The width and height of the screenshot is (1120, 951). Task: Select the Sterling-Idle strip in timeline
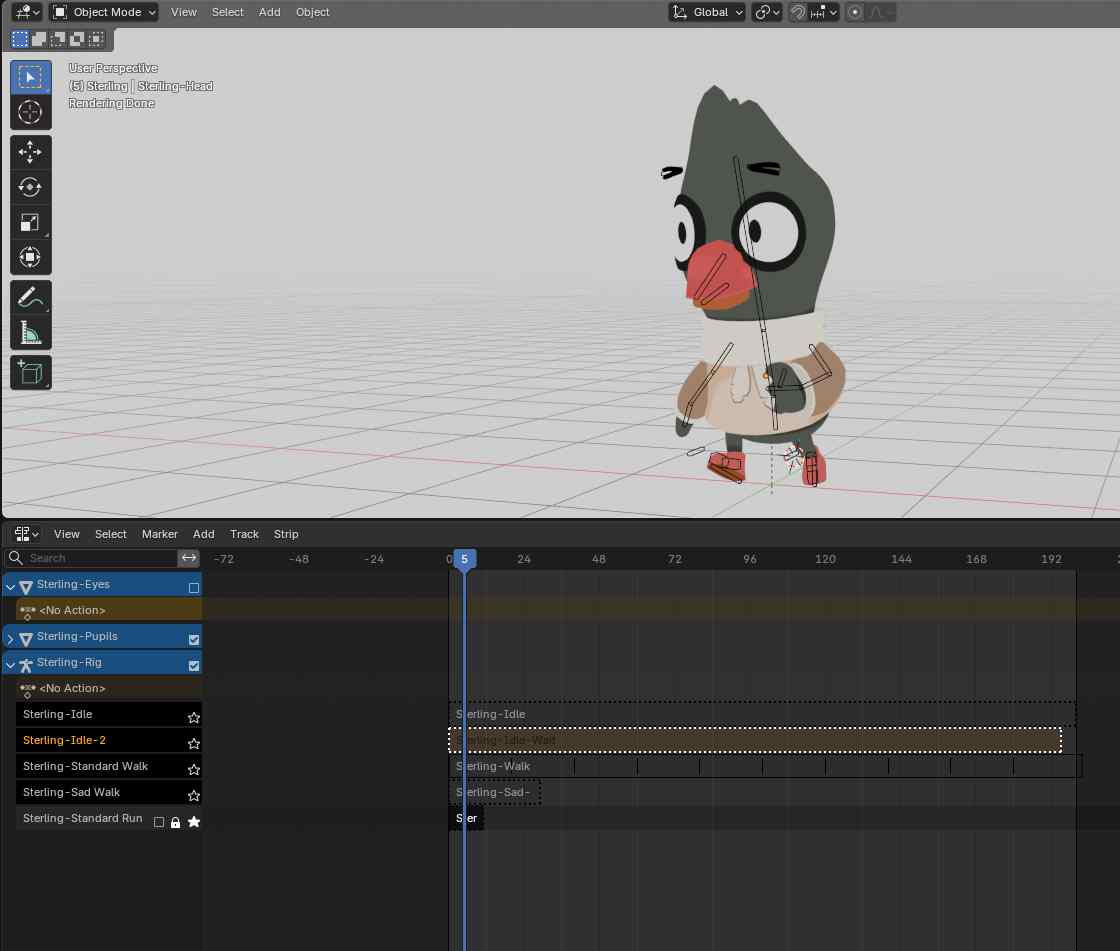click(x=762, y=714)
